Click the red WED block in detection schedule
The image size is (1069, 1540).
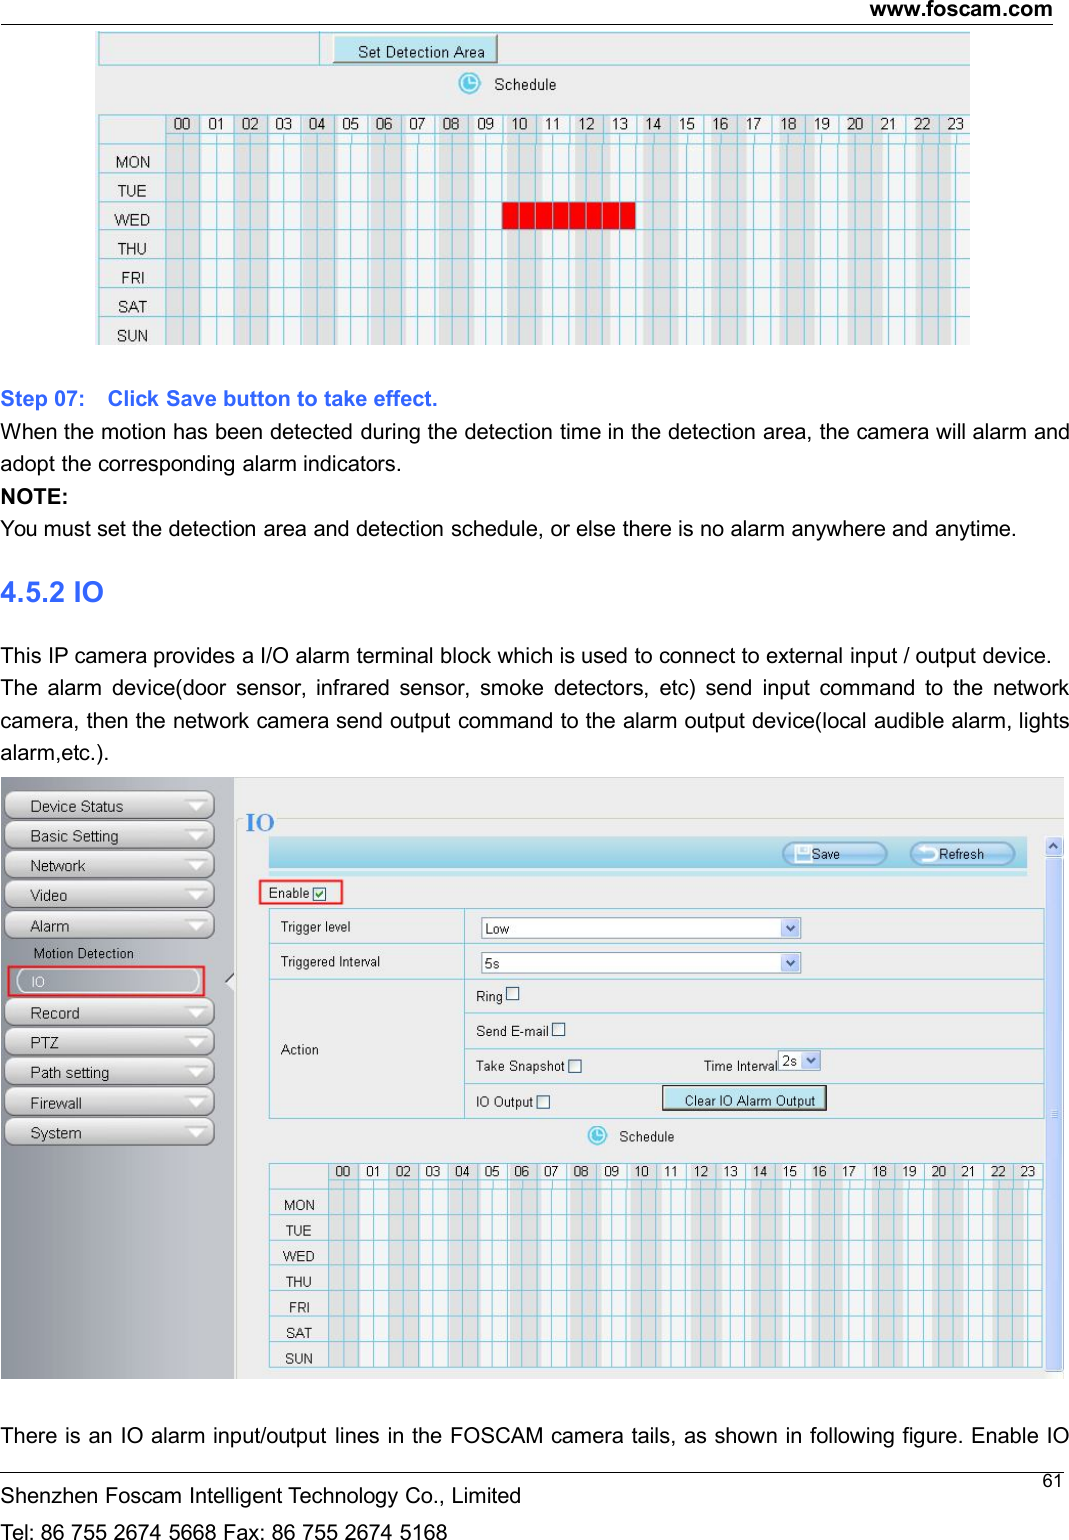[568, 215]
